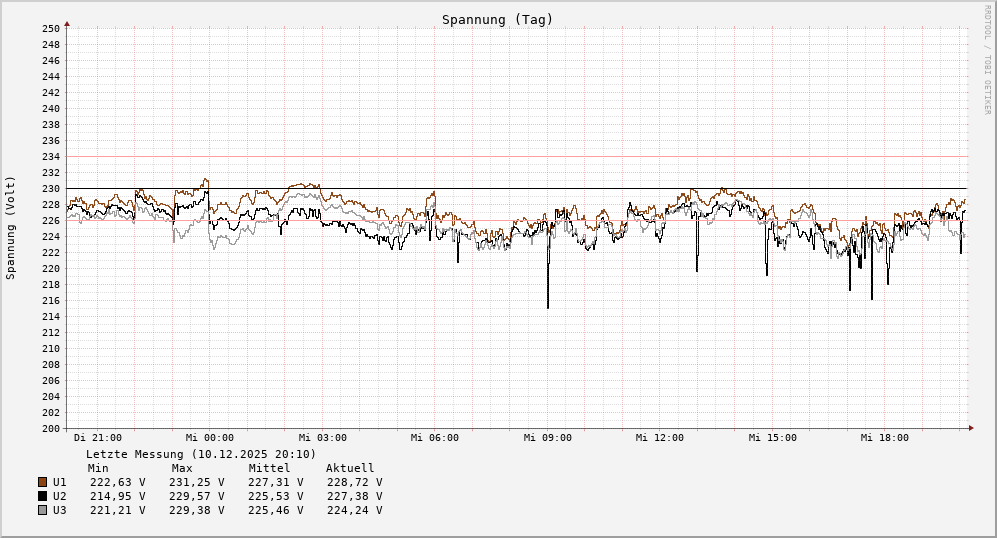Click the U1 max value 231,25 V
The image size is (997, 538).
point(197,482)
